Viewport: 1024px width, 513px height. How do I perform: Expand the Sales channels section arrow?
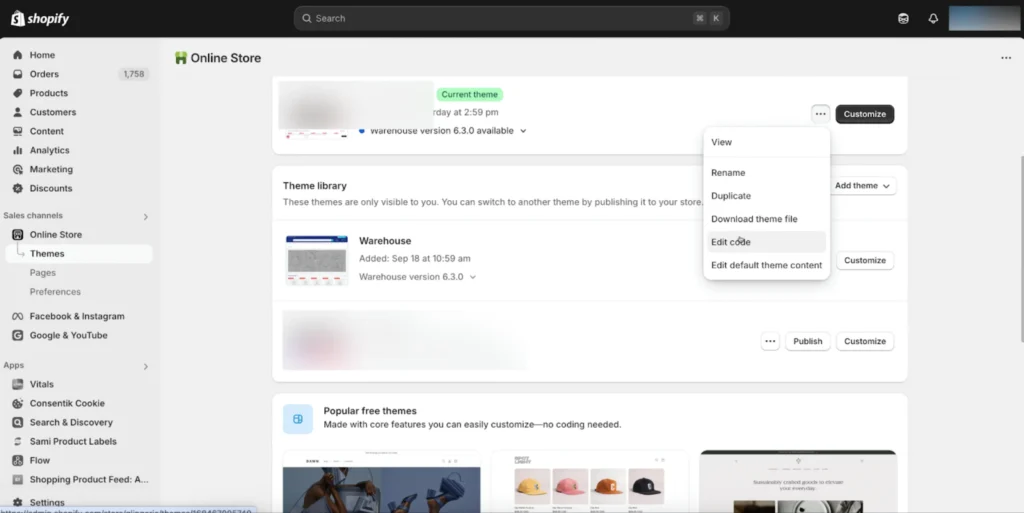pos(146,216)
